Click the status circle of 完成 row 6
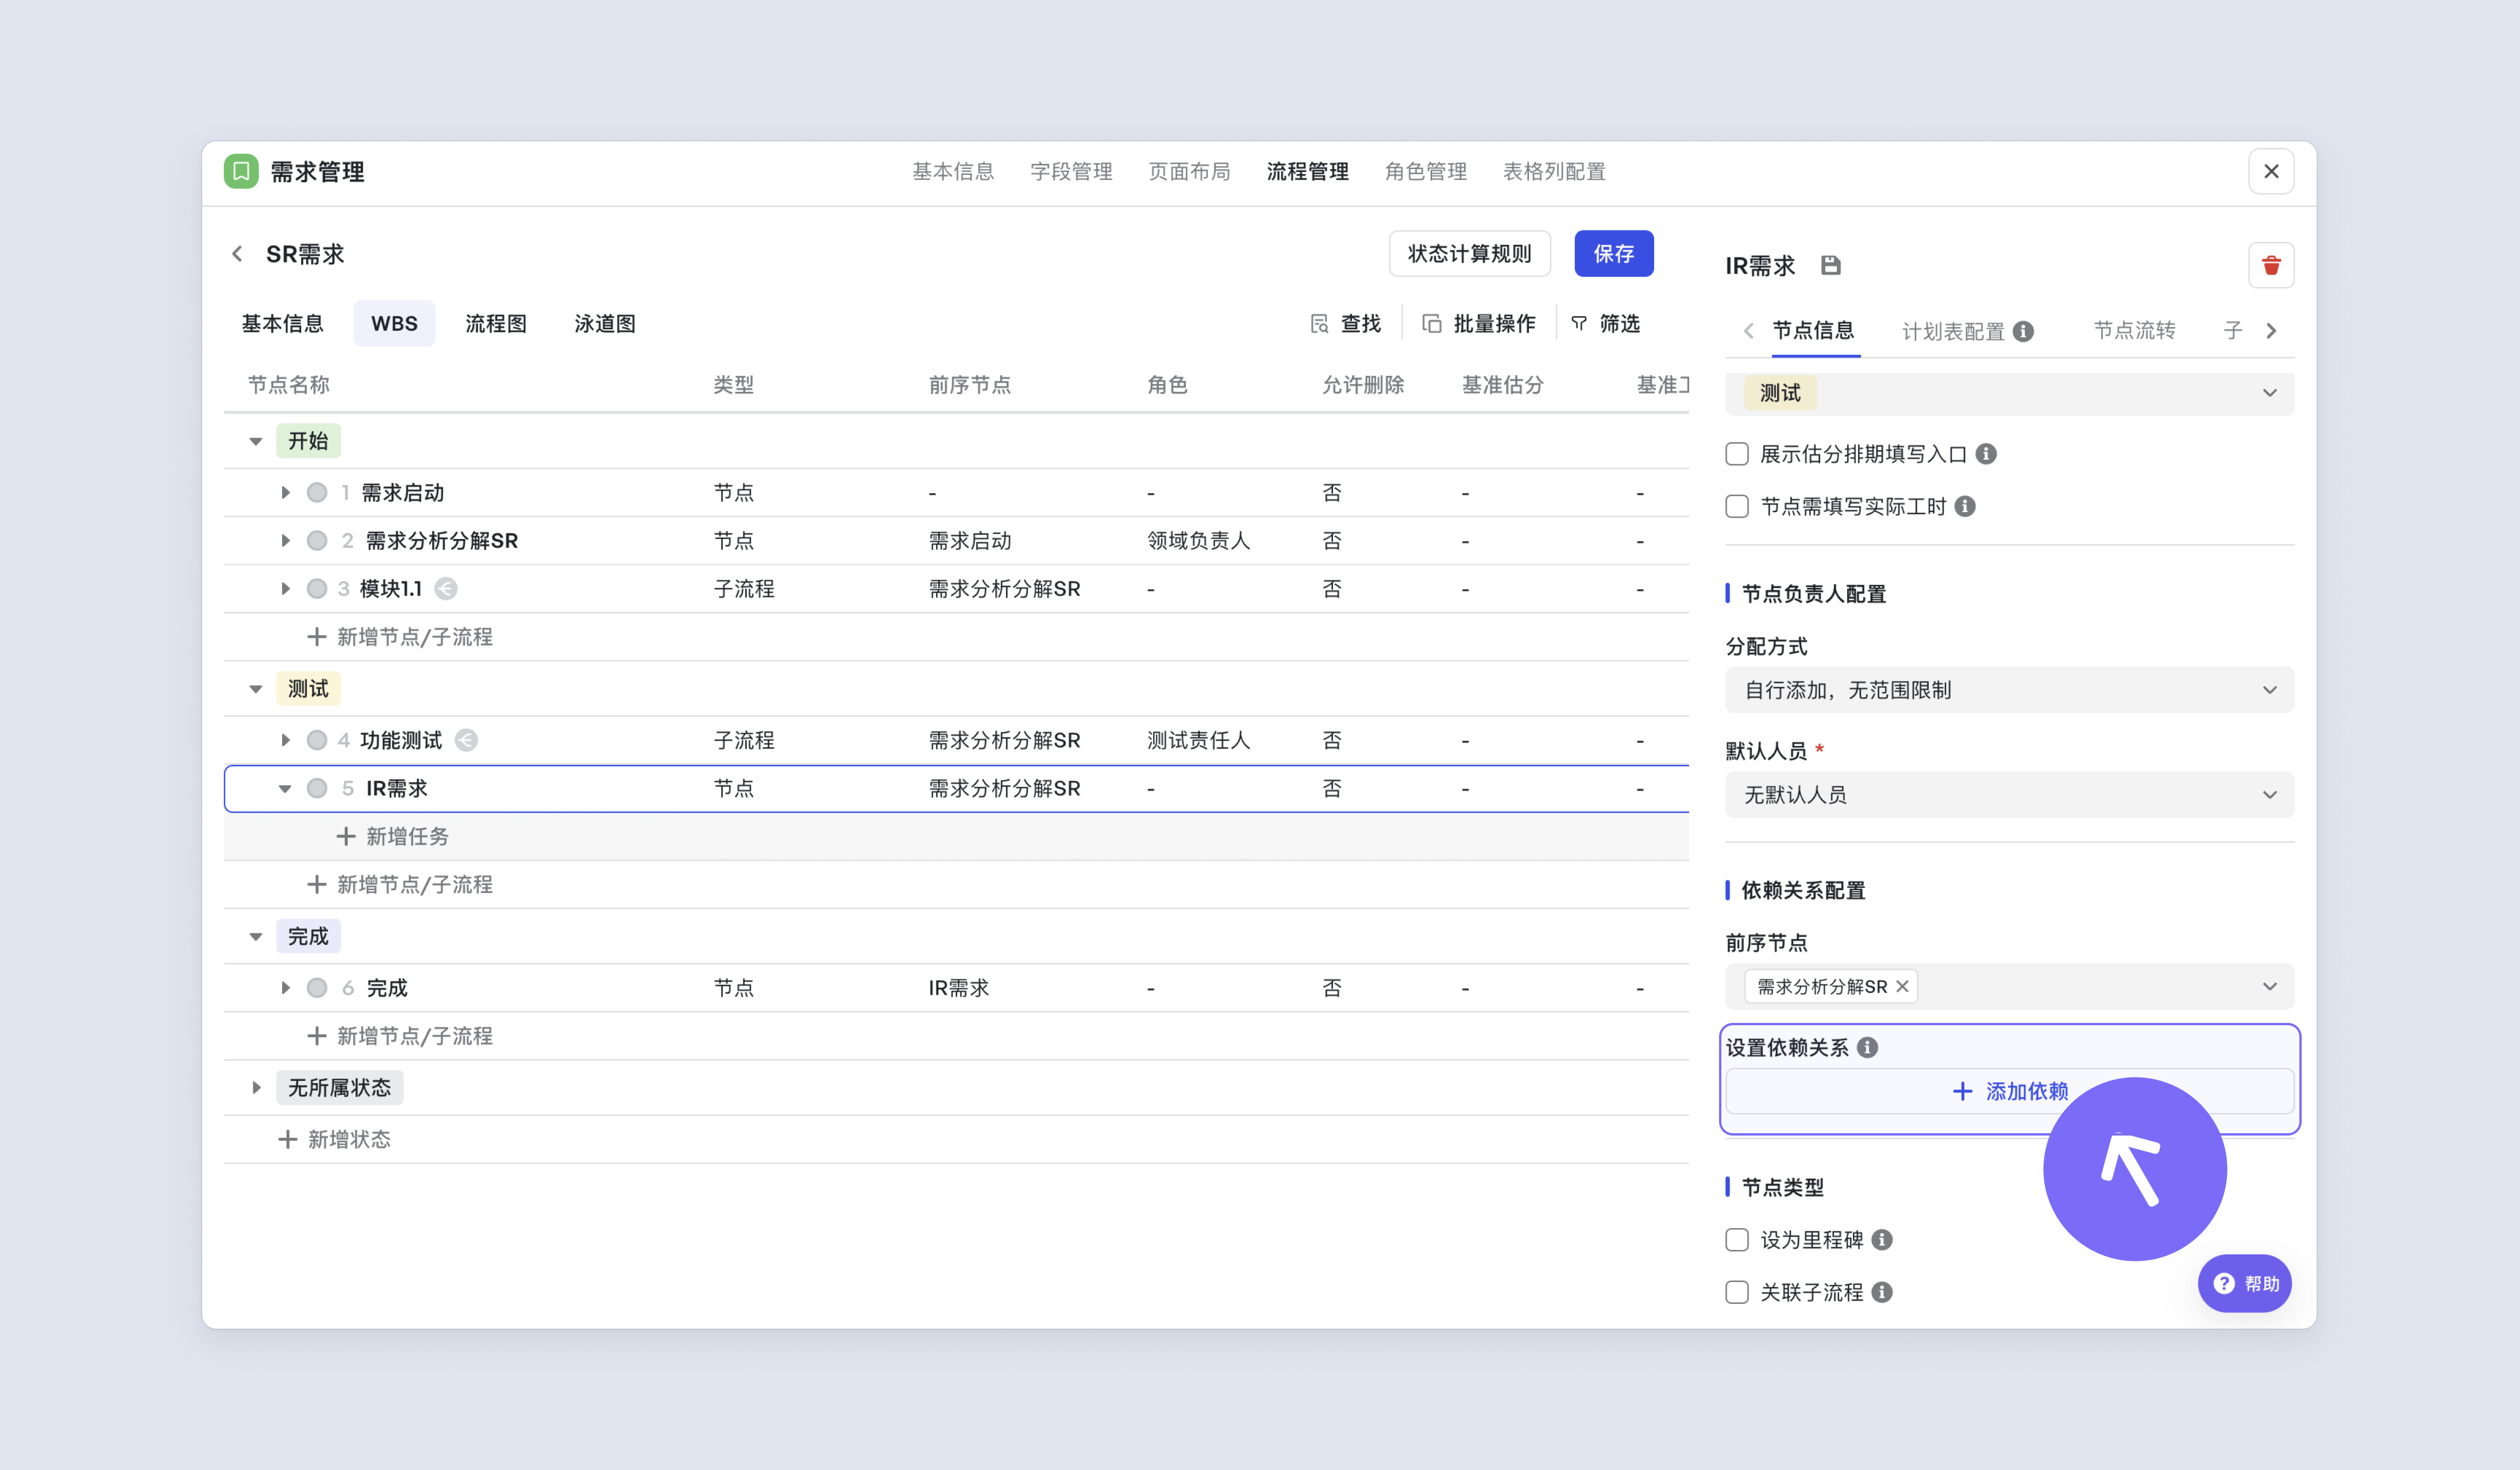2520x1470 pixels. tap(317, 988)
